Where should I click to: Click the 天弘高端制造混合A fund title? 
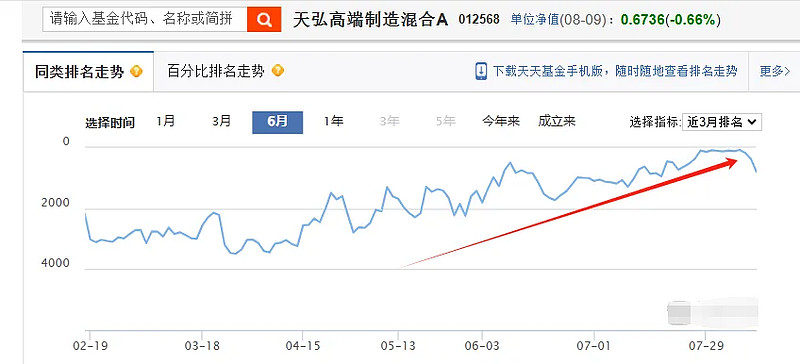pos(371,20)
